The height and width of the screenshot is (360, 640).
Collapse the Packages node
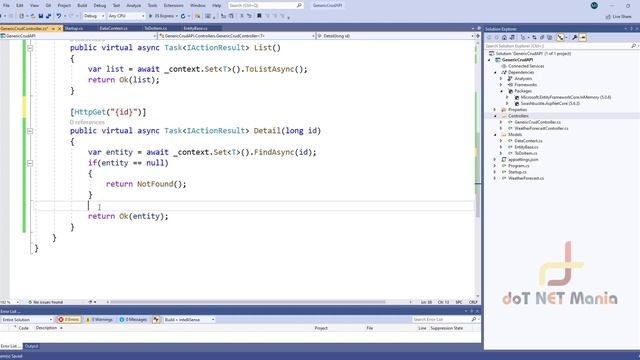(x=502, y=91)
